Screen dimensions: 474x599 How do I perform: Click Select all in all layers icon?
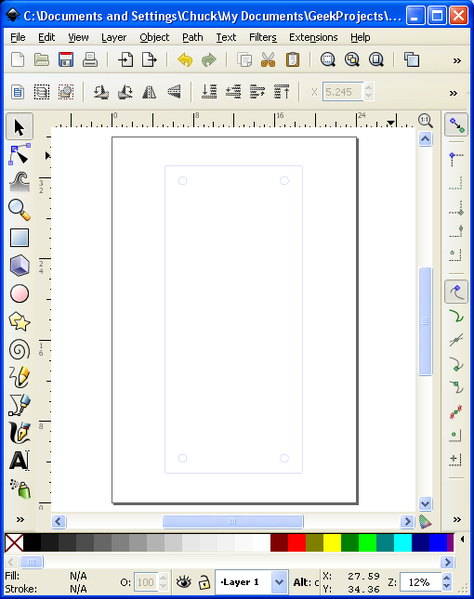(42, 92)
